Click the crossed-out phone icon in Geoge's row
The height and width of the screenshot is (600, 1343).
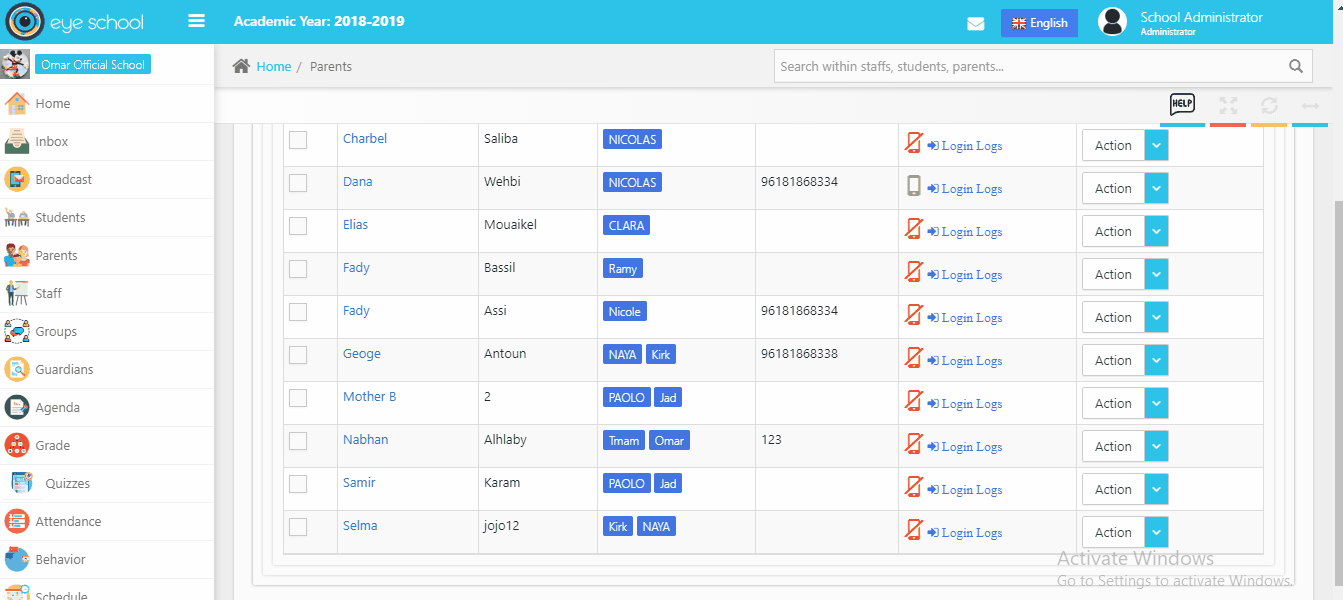pyautogui.click(x=913, y=358)
